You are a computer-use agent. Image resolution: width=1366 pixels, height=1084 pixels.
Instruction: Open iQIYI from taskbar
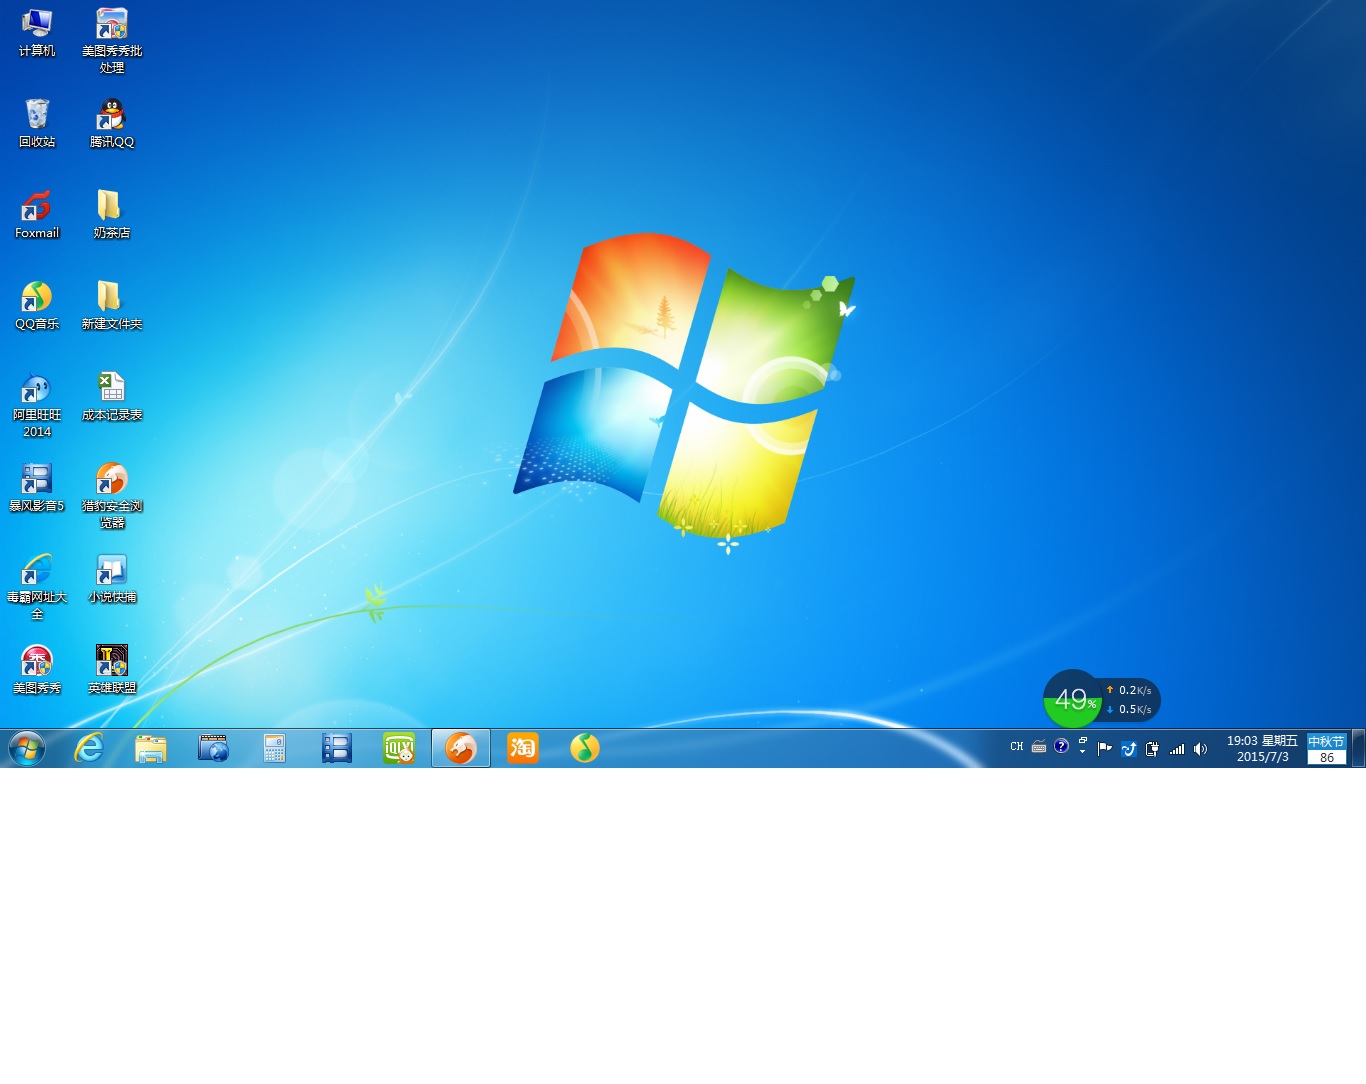point(399,748)
